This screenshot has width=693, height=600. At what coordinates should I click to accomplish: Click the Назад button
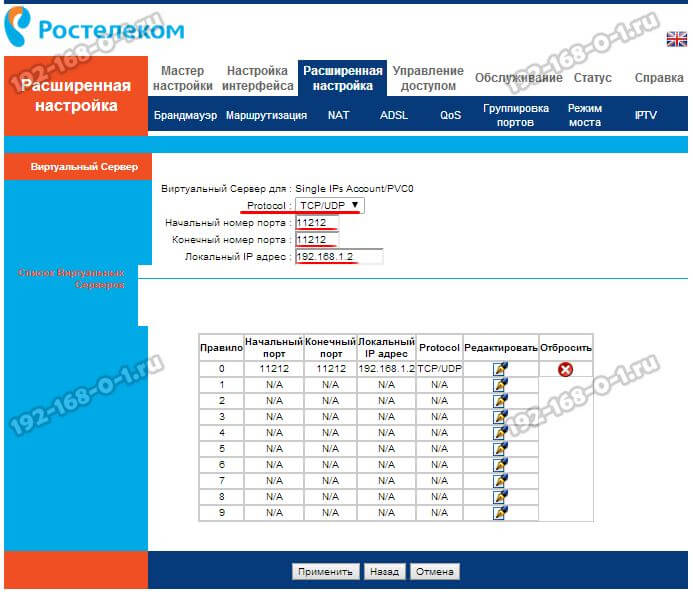click(x=384, y=572)
